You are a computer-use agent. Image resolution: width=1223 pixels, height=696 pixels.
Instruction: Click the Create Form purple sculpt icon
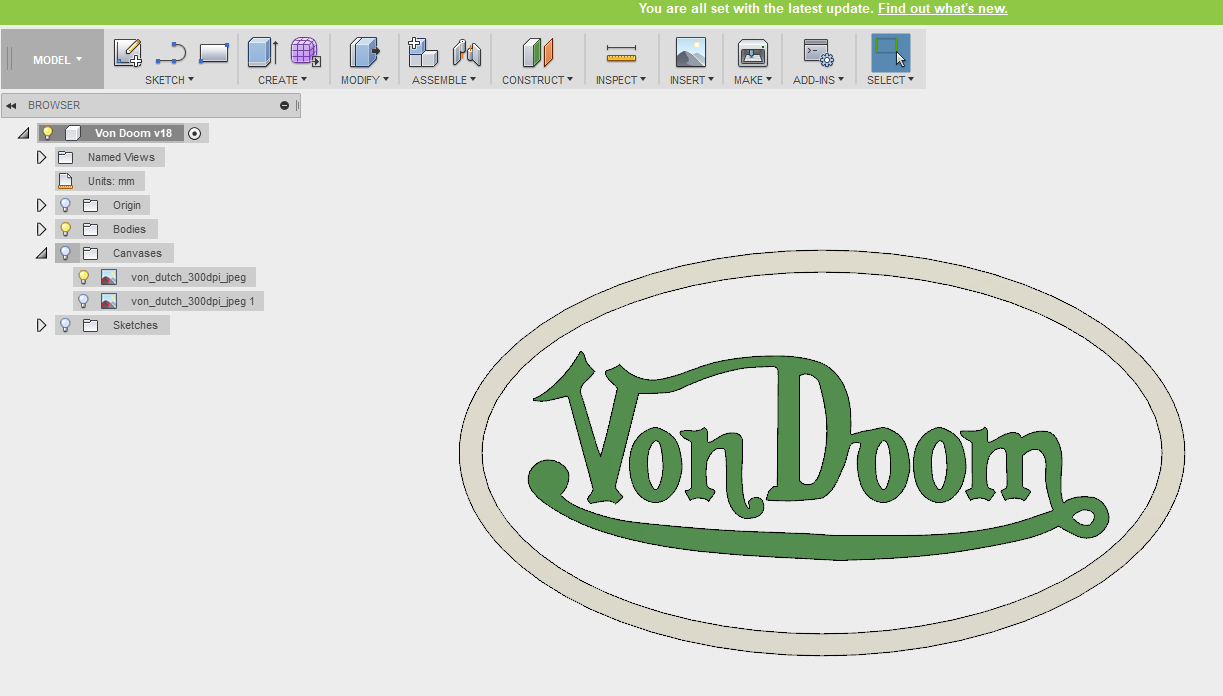click(x=305, y=52)
